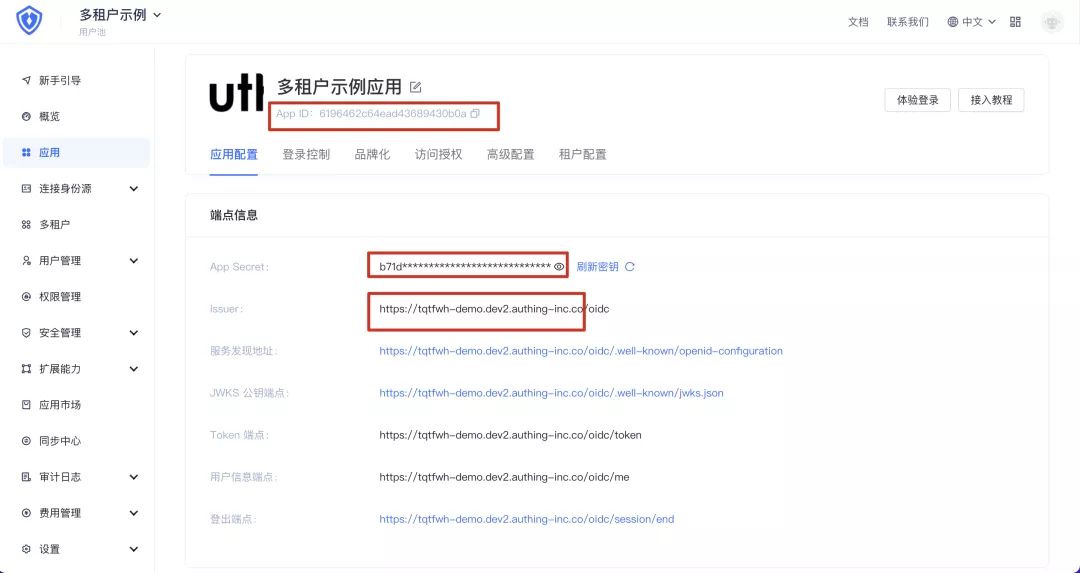This screenshot has width=1080, height=573.
Task: Click the 应用市场 store icon
Action: point(26,405)
